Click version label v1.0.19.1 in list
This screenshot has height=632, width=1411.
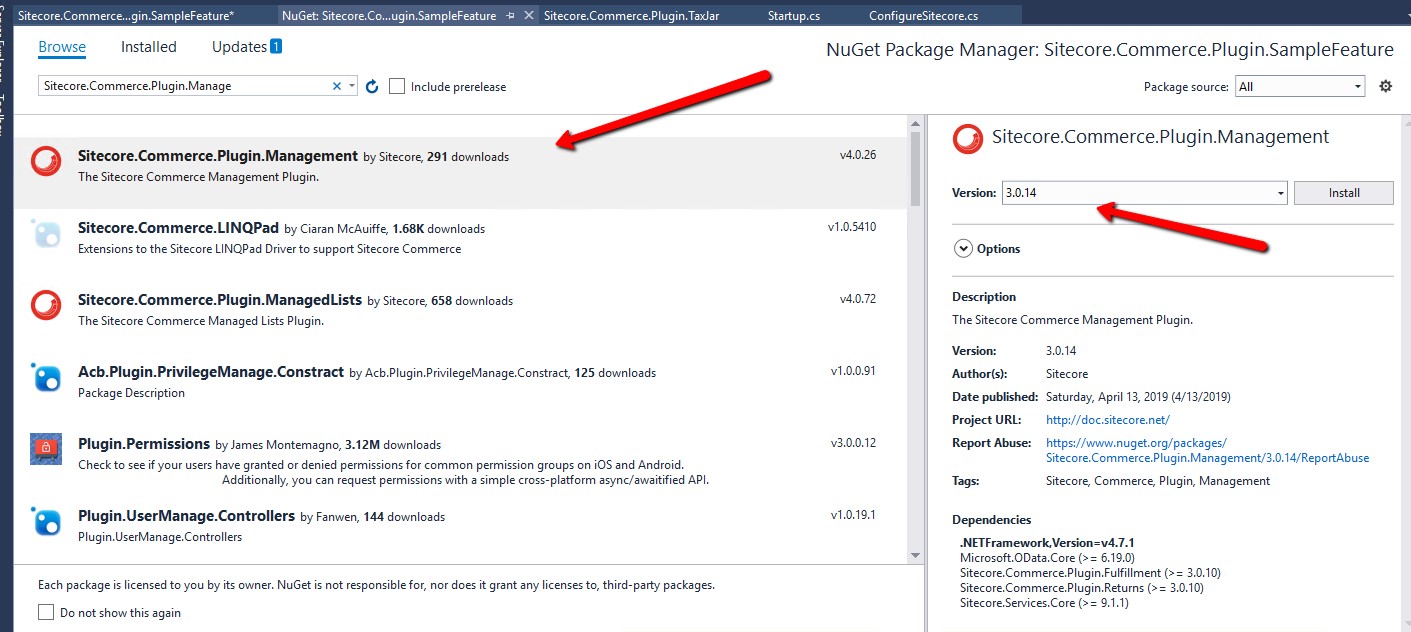coord(853,515)
